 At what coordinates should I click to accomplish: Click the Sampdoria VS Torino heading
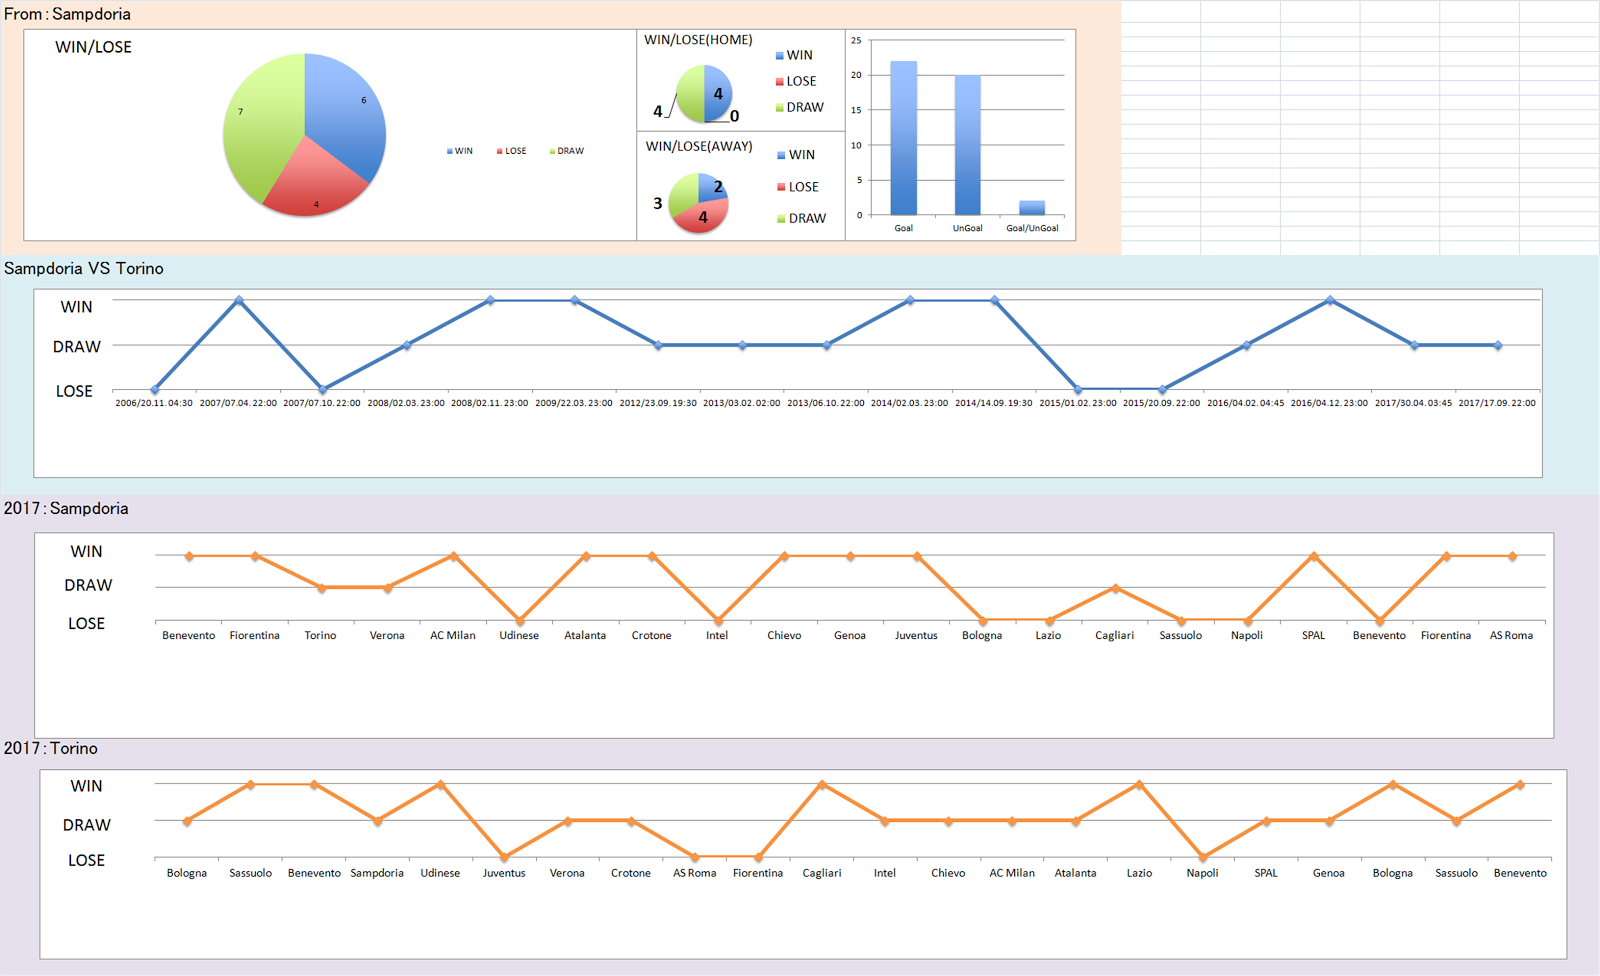[x=84, y=268]
